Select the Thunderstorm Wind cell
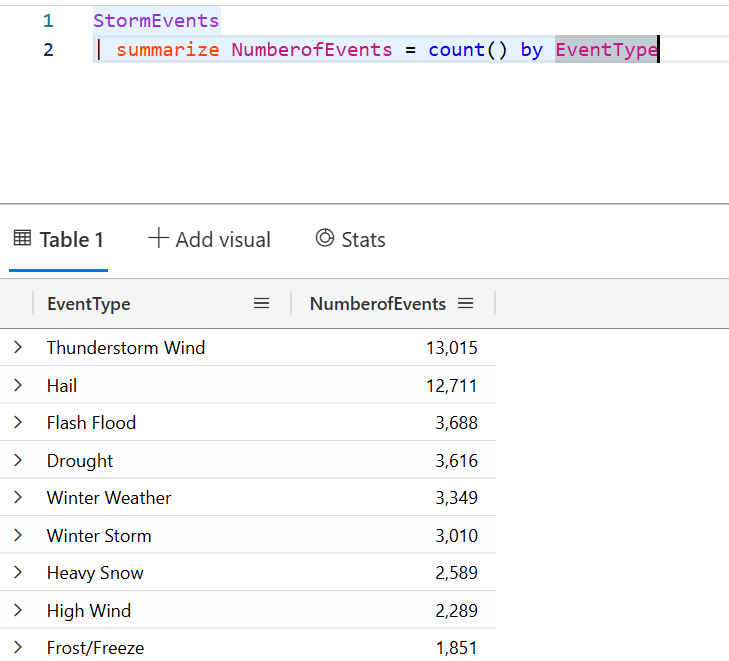Screen dimensions: 729x661 (126, 348)
